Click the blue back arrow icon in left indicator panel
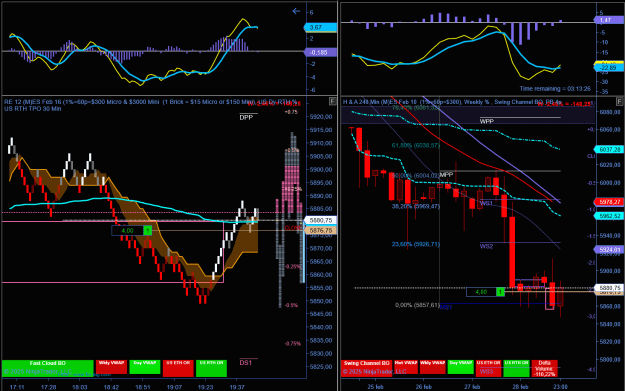The height and width of the screenshot is (391, 625). (x=296, y=11)
